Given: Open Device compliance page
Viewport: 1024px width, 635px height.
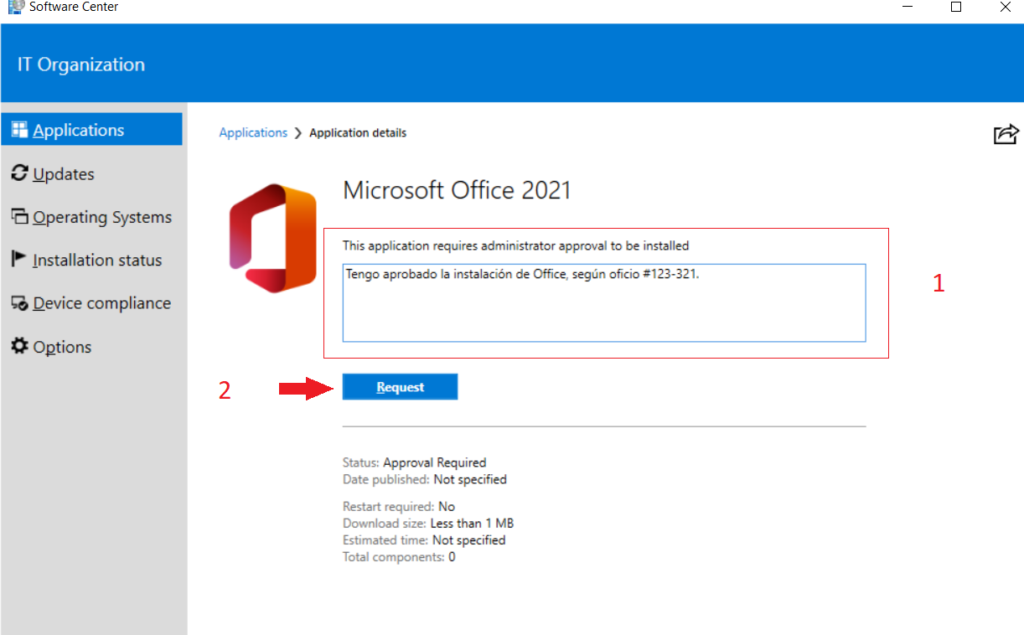Looking at the screenshot, I should (102, 303).
